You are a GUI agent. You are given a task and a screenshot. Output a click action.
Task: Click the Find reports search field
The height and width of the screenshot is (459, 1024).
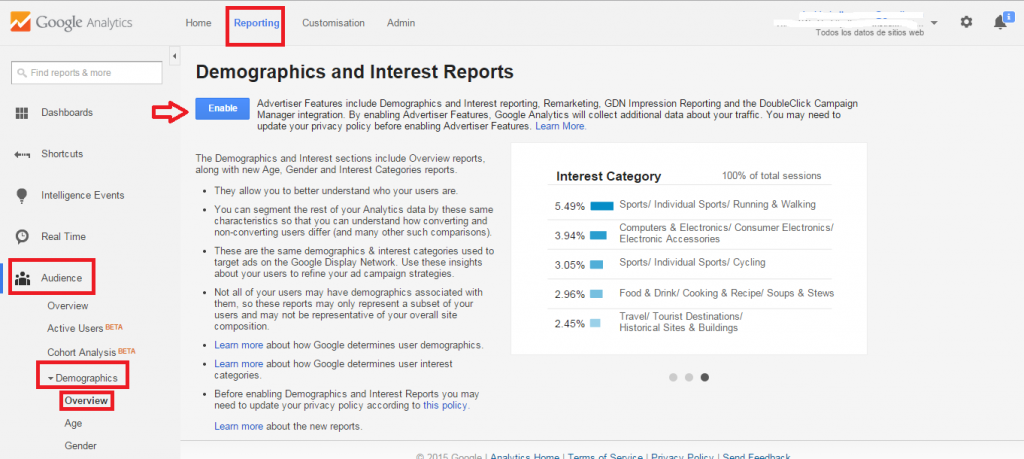coord(86,73)
